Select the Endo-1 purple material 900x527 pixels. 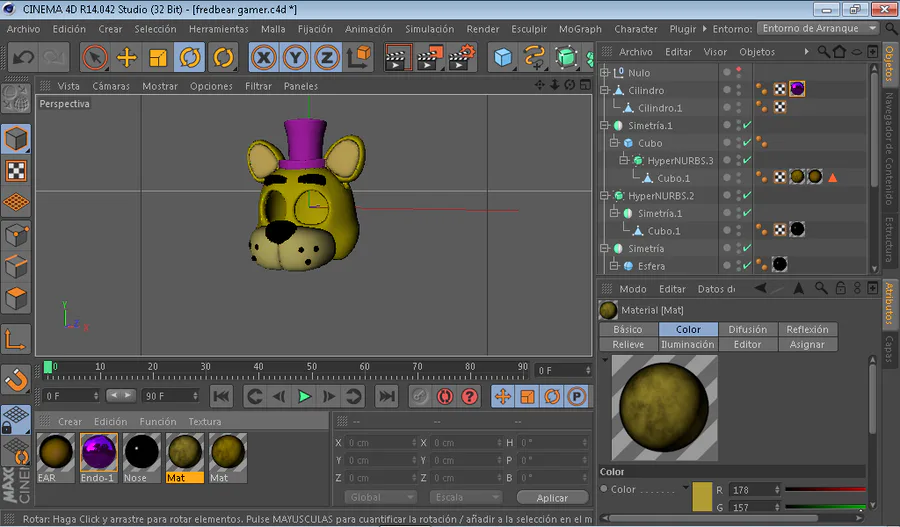99,458
